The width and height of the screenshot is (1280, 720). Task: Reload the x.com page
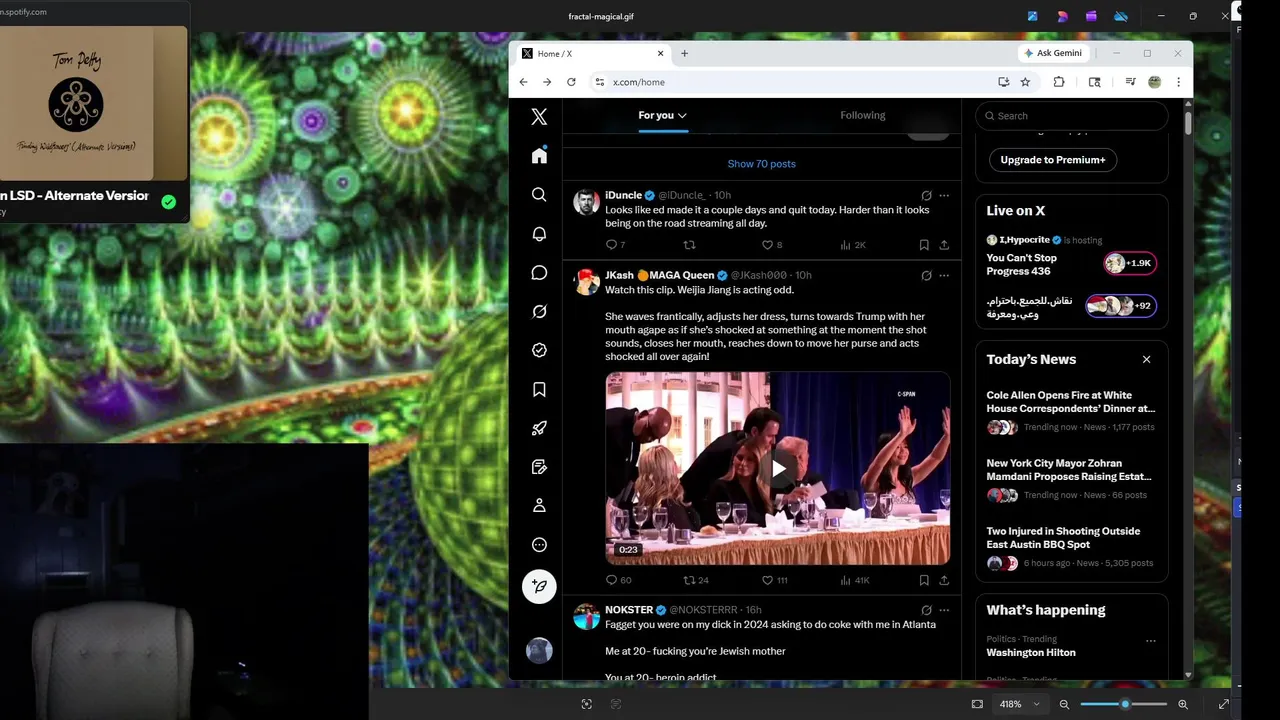pyautogui.click(x=571, y=82)
